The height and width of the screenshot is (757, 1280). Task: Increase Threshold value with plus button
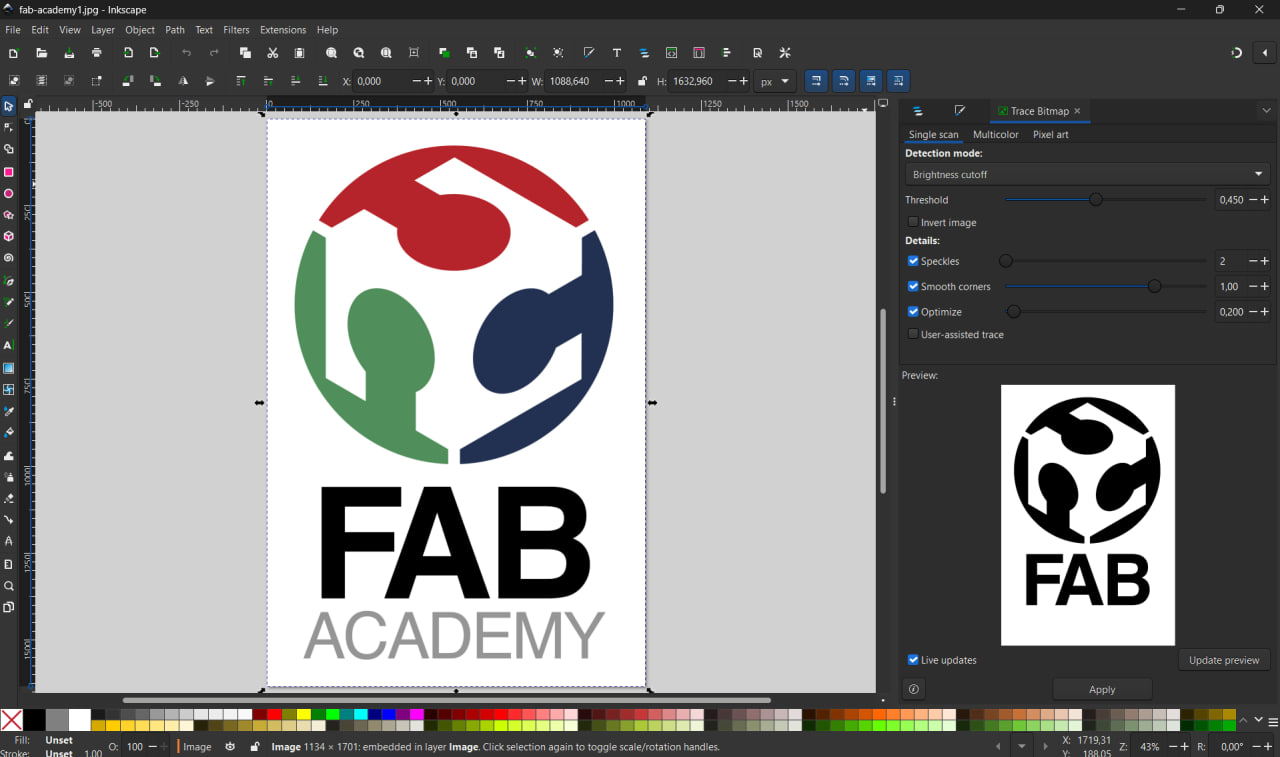(1265, 200)
